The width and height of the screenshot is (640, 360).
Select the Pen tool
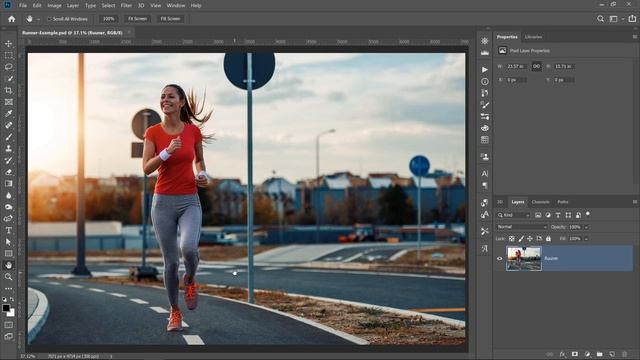tap(9, 218)
